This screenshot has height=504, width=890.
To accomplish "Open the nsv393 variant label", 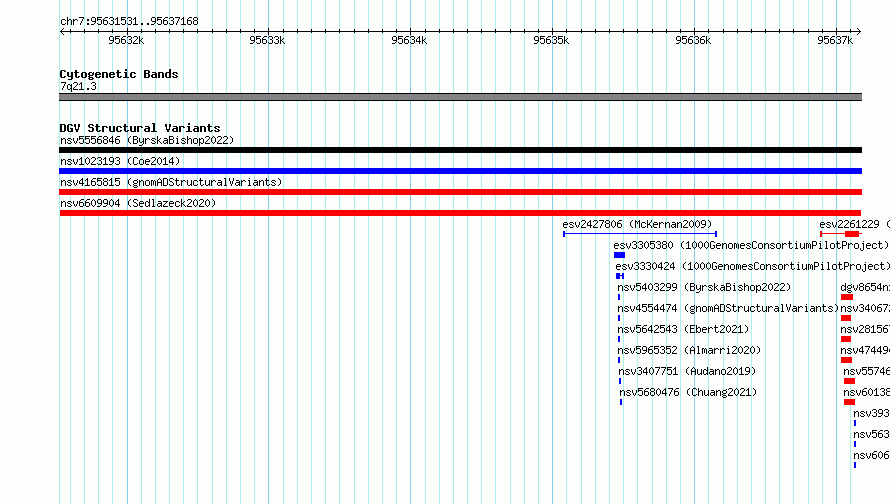I will [871, 413].
